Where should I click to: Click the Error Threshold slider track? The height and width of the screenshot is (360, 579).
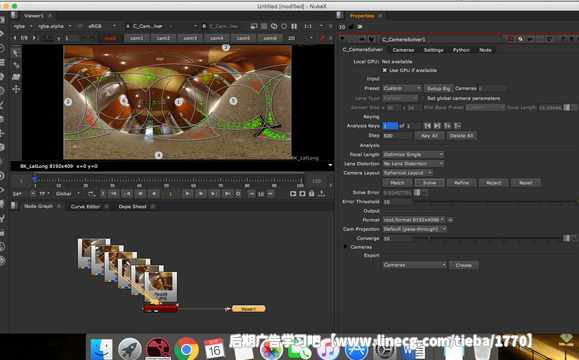(x=496, y=202)
